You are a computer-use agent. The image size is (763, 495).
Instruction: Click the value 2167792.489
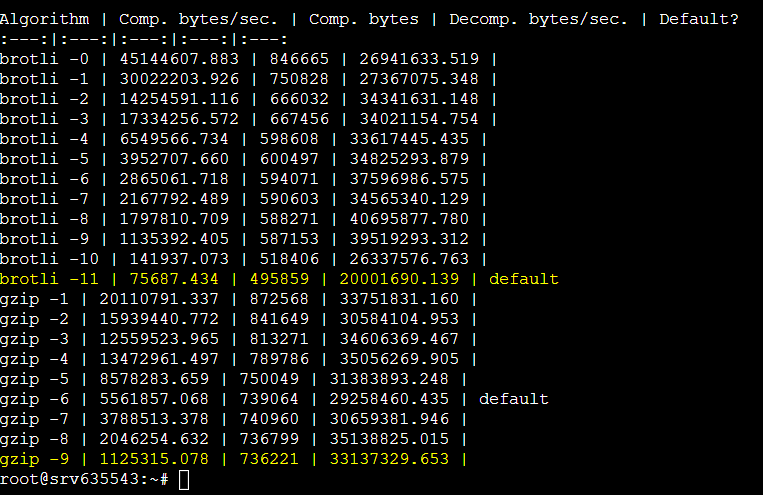pos(174,199)
